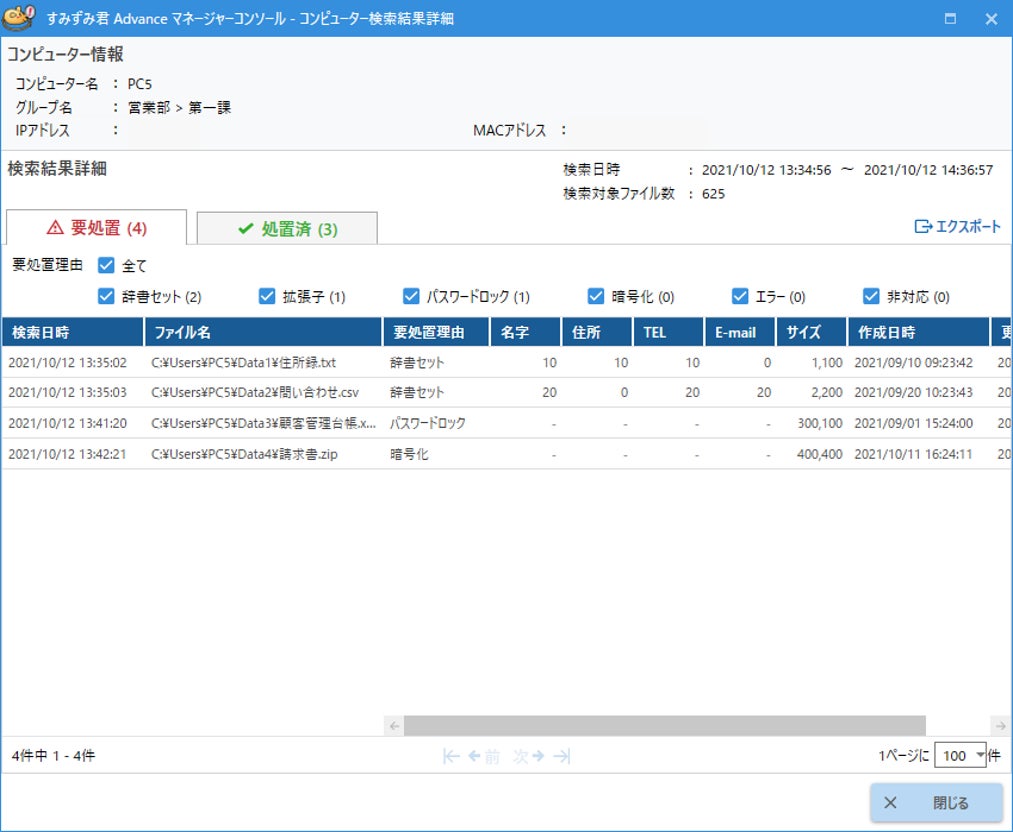Image resolution: width=1013 pixels, height=832 pixels.
Task: Switch to the 要処置 (4) tab
Action: [x=96, y=227]
